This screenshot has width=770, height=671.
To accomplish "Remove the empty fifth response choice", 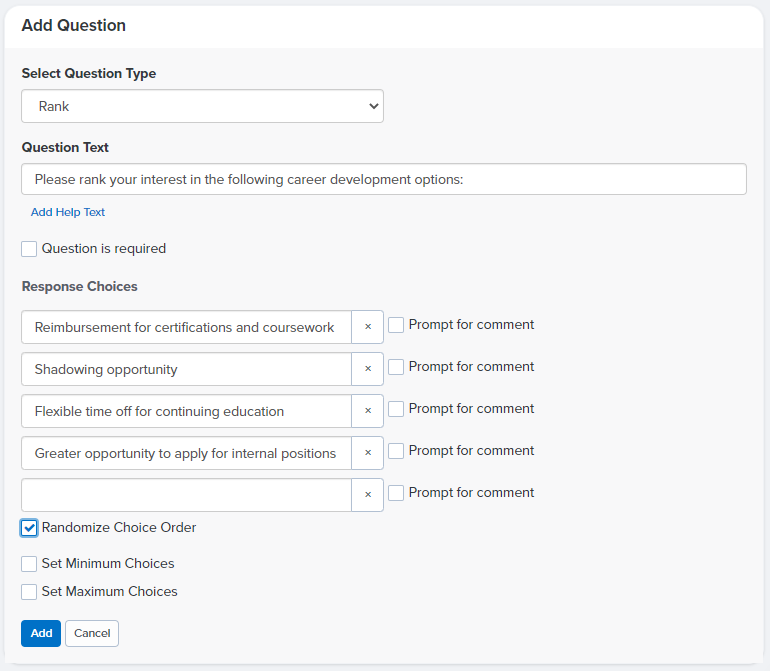I will point(367,495).
